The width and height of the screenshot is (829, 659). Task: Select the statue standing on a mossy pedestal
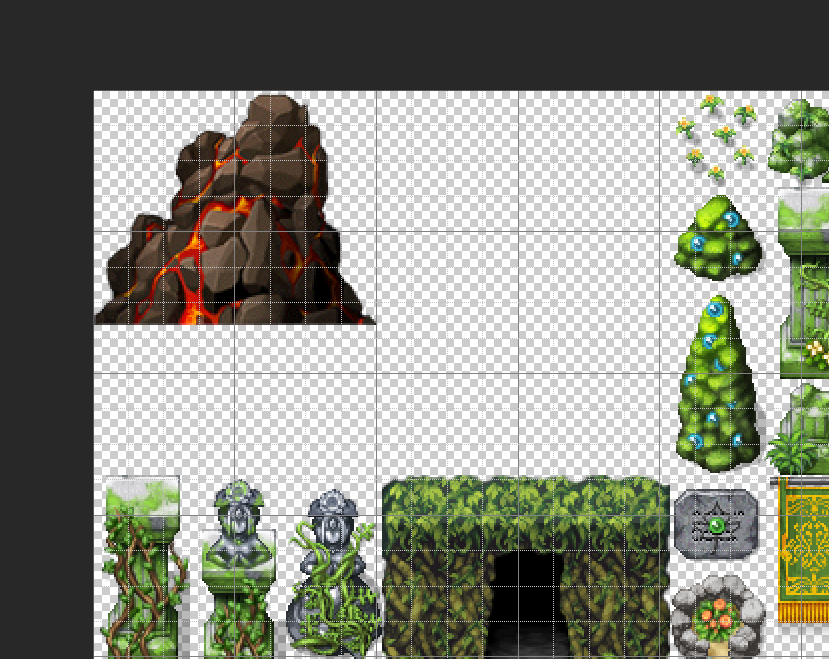pos(239,569)
